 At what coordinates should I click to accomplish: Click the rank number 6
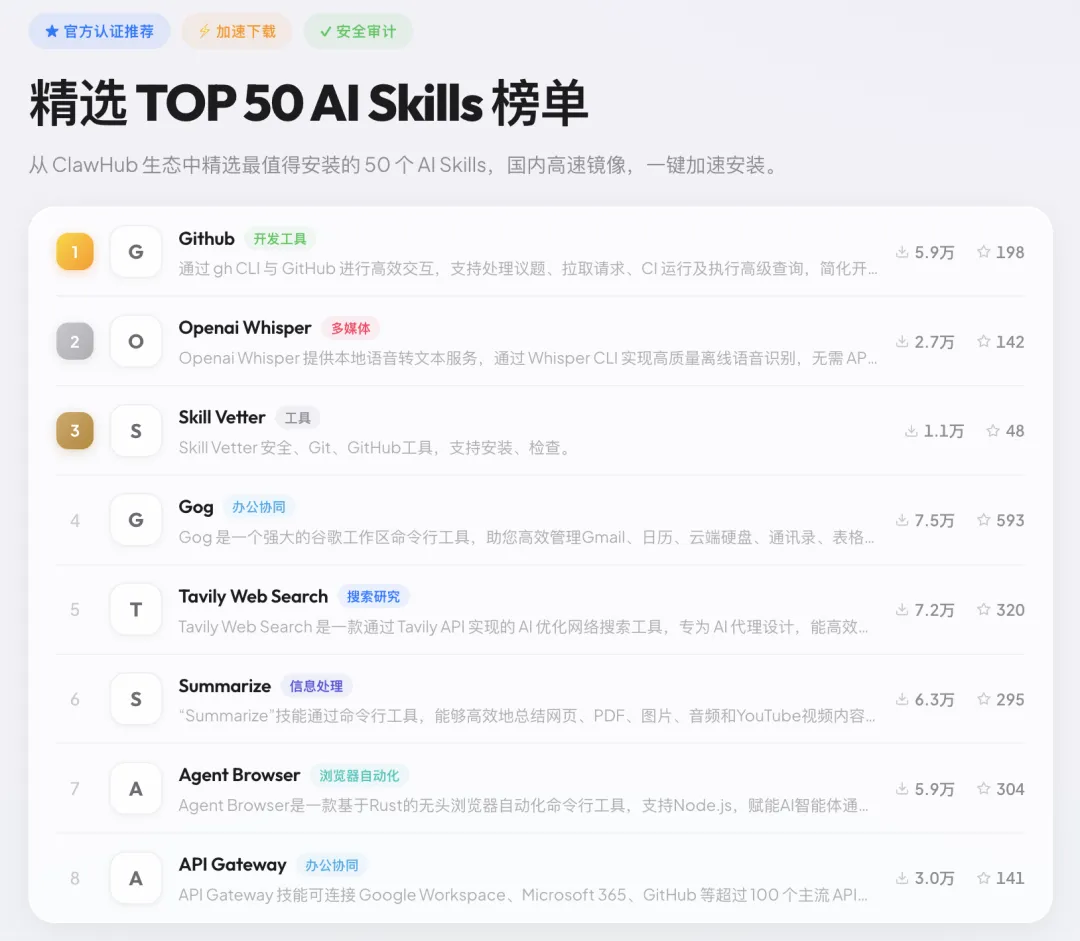(x=75, y=699)
